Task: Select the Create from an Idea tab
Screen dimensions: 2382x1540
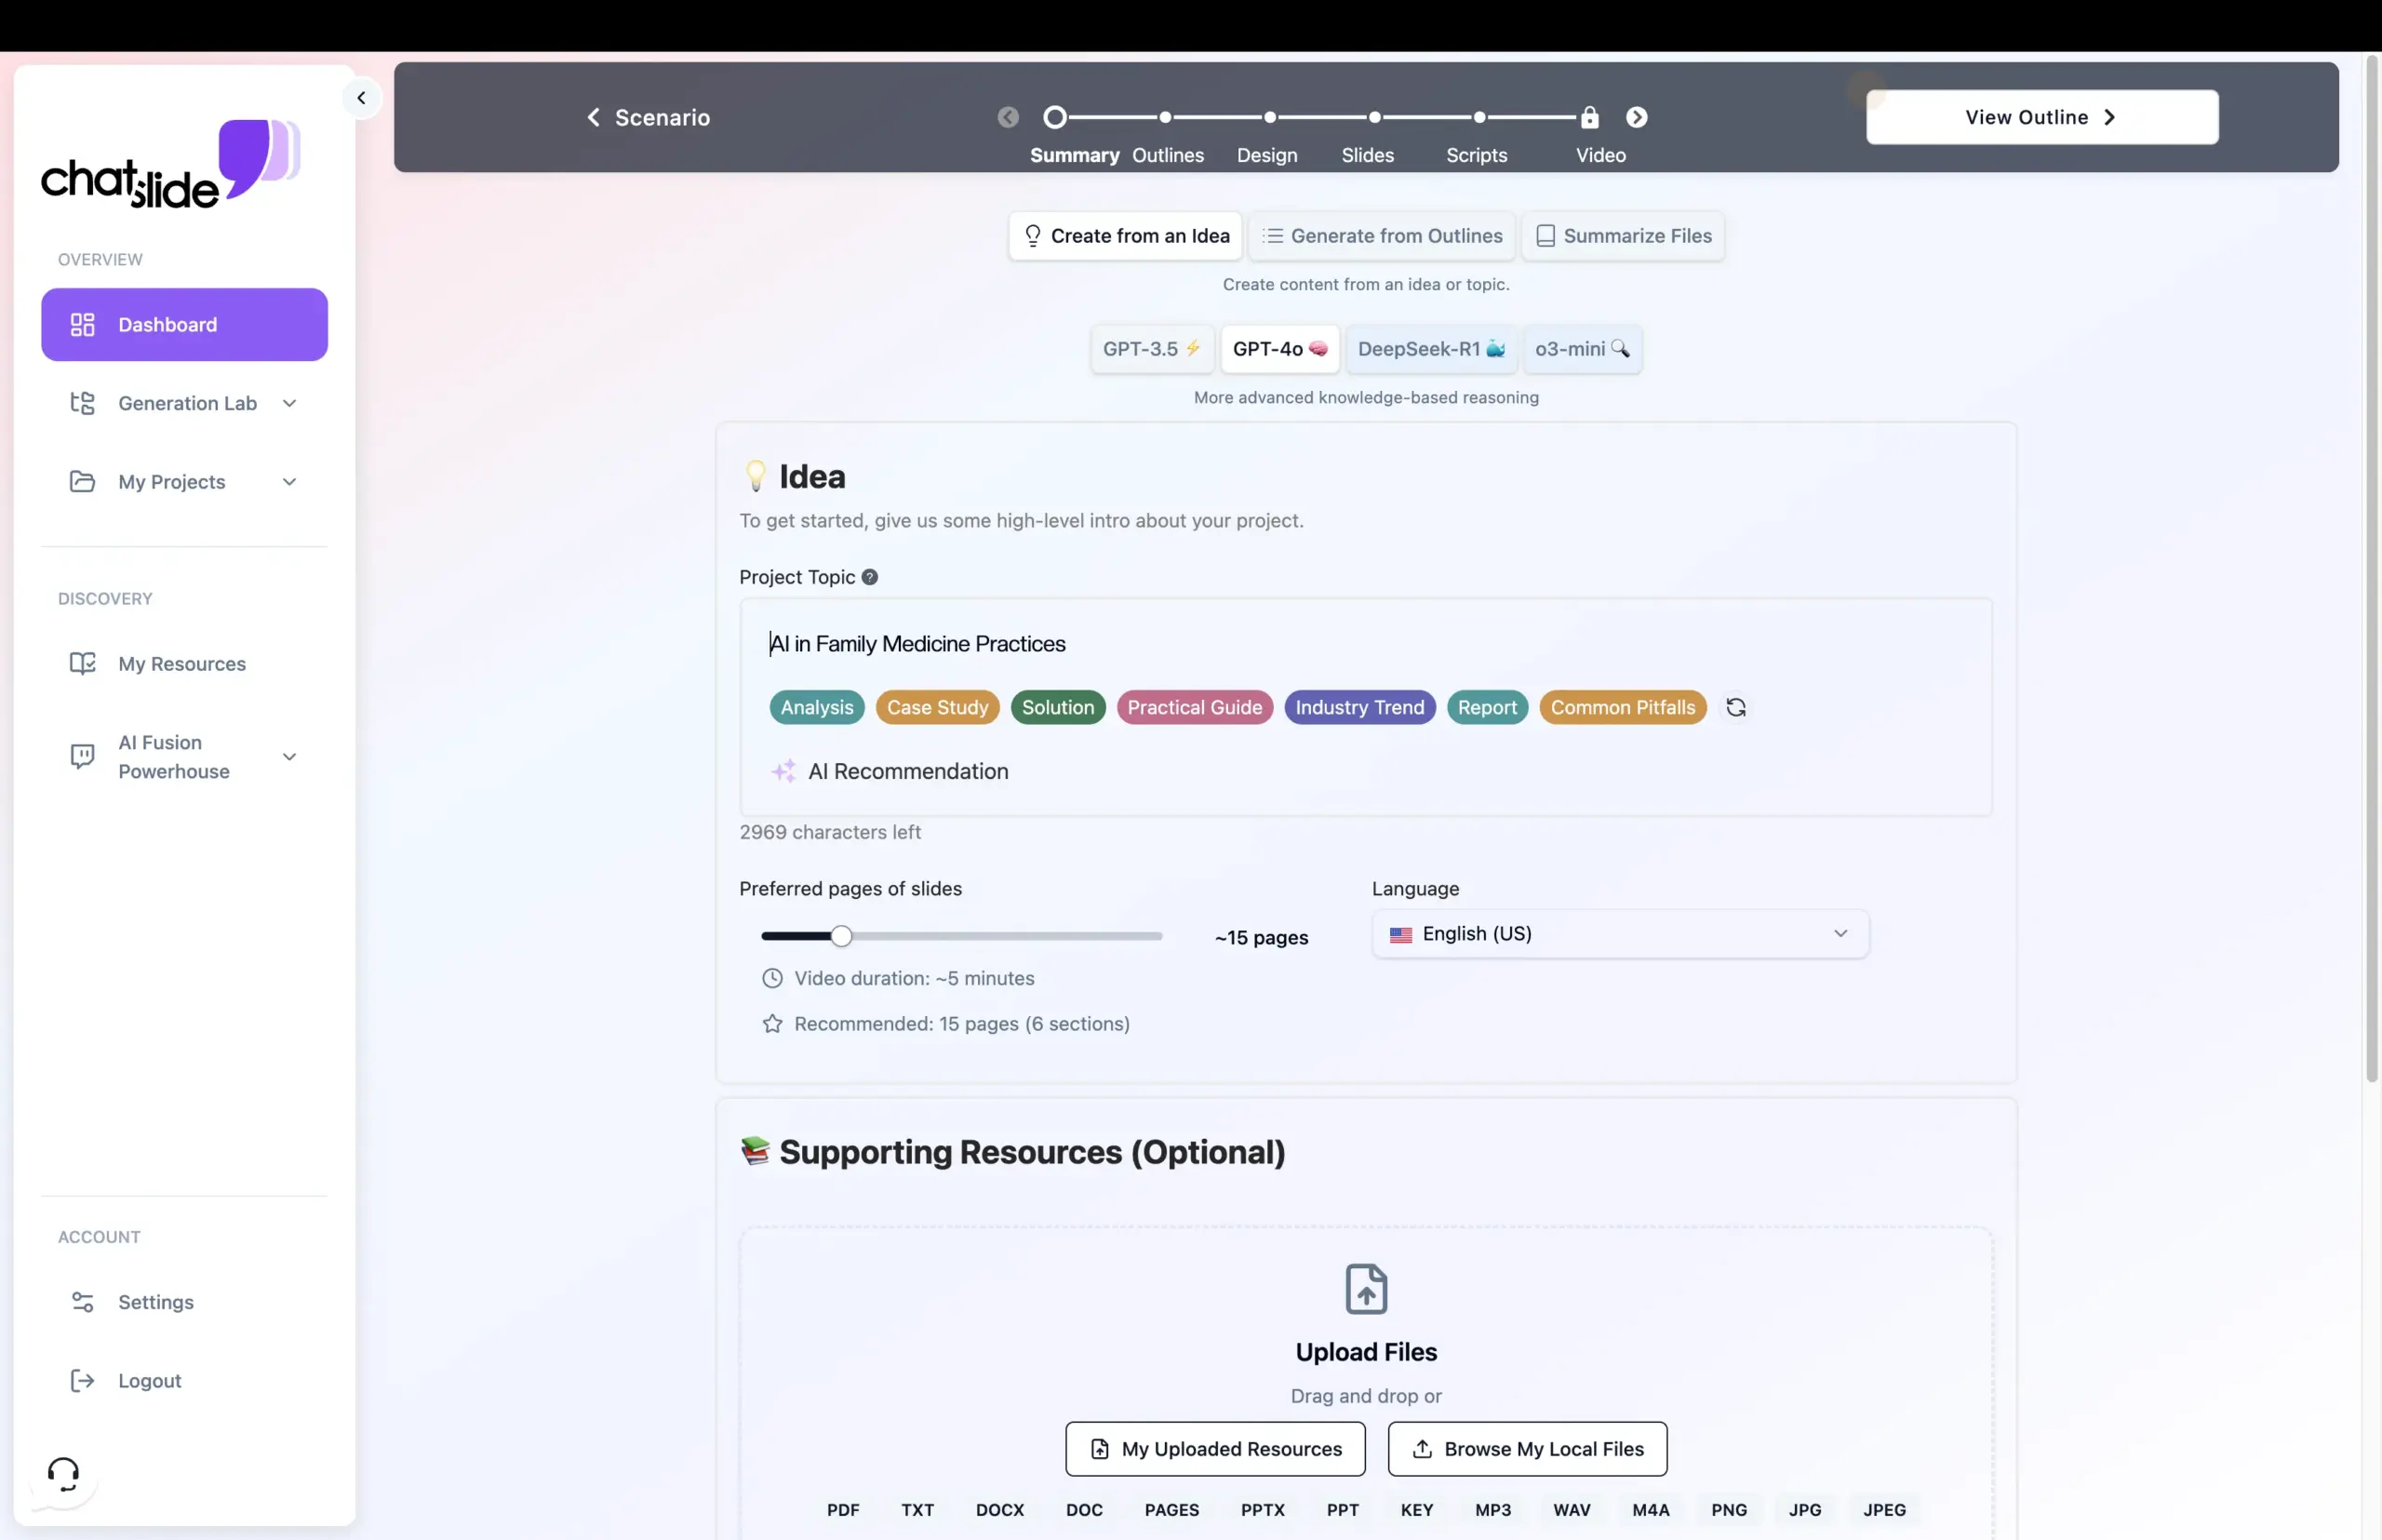Action: click(1125, 236)
